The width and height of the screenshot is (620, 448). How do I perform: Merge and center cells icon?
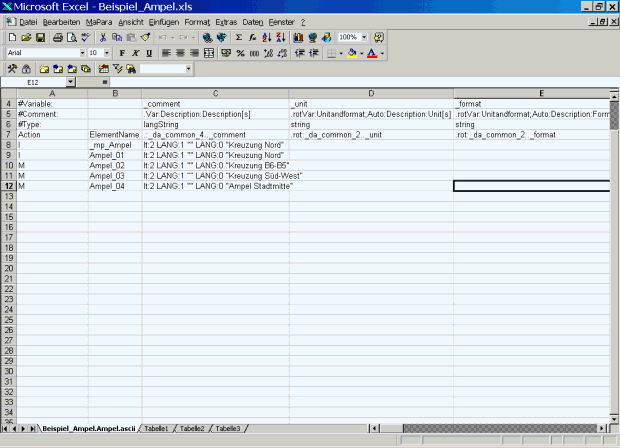pyautogui.click(x=209, y=53)
